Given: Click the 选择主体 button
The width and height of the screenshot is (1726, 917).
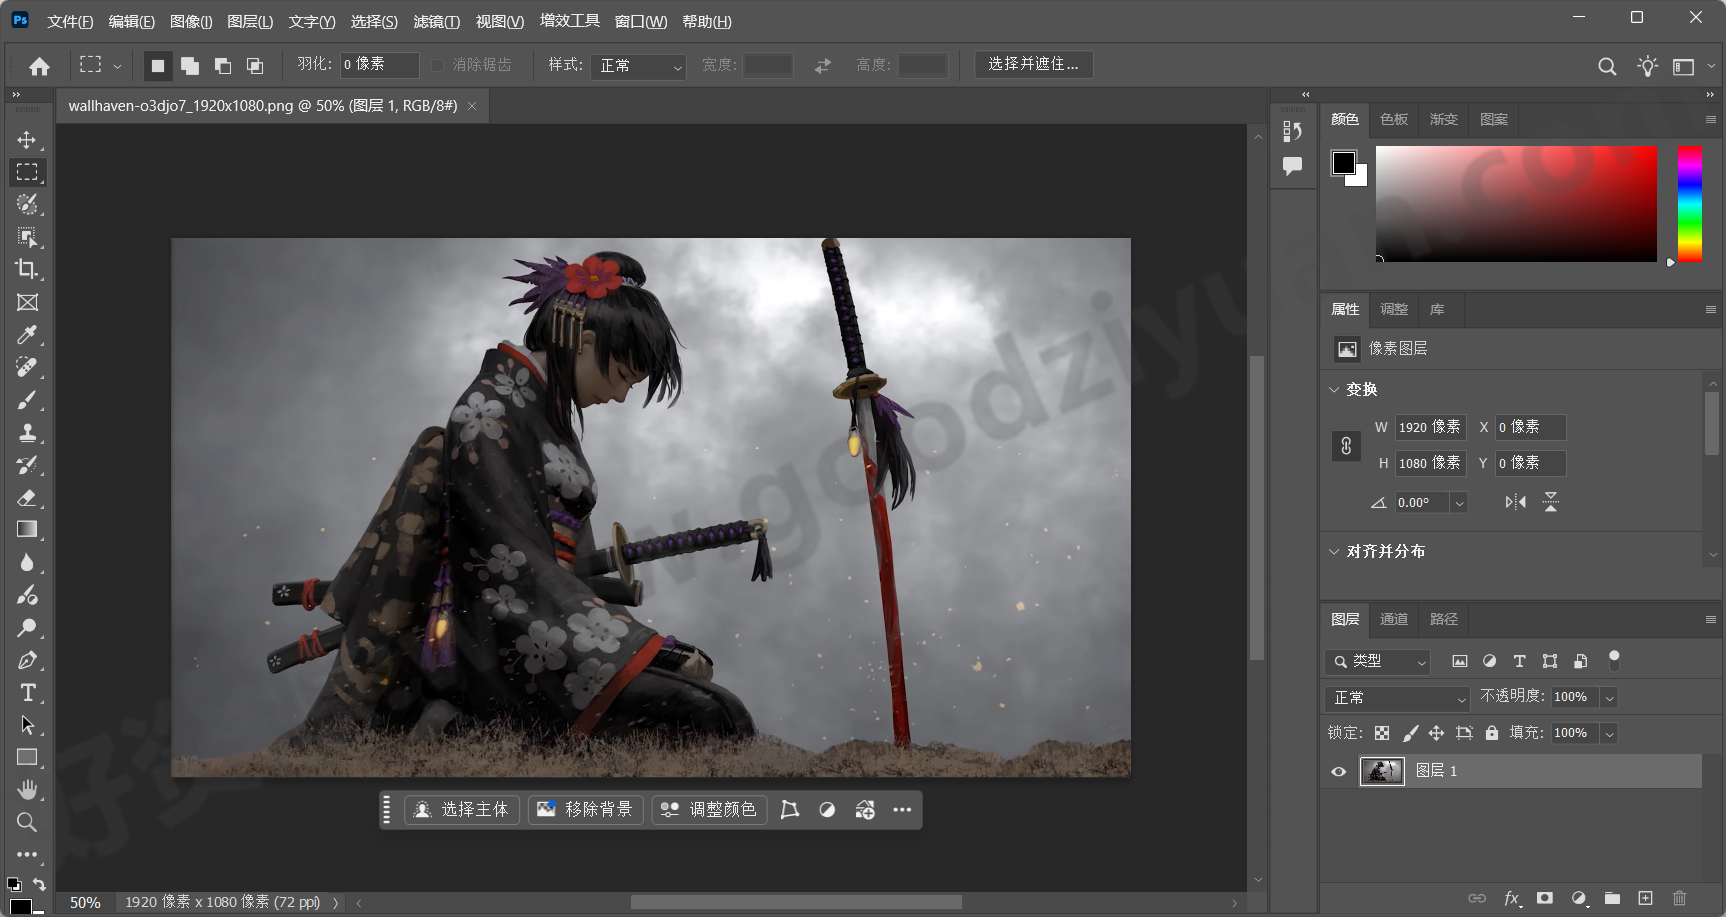Looking at the screenshot, I should tap(461, 809).
